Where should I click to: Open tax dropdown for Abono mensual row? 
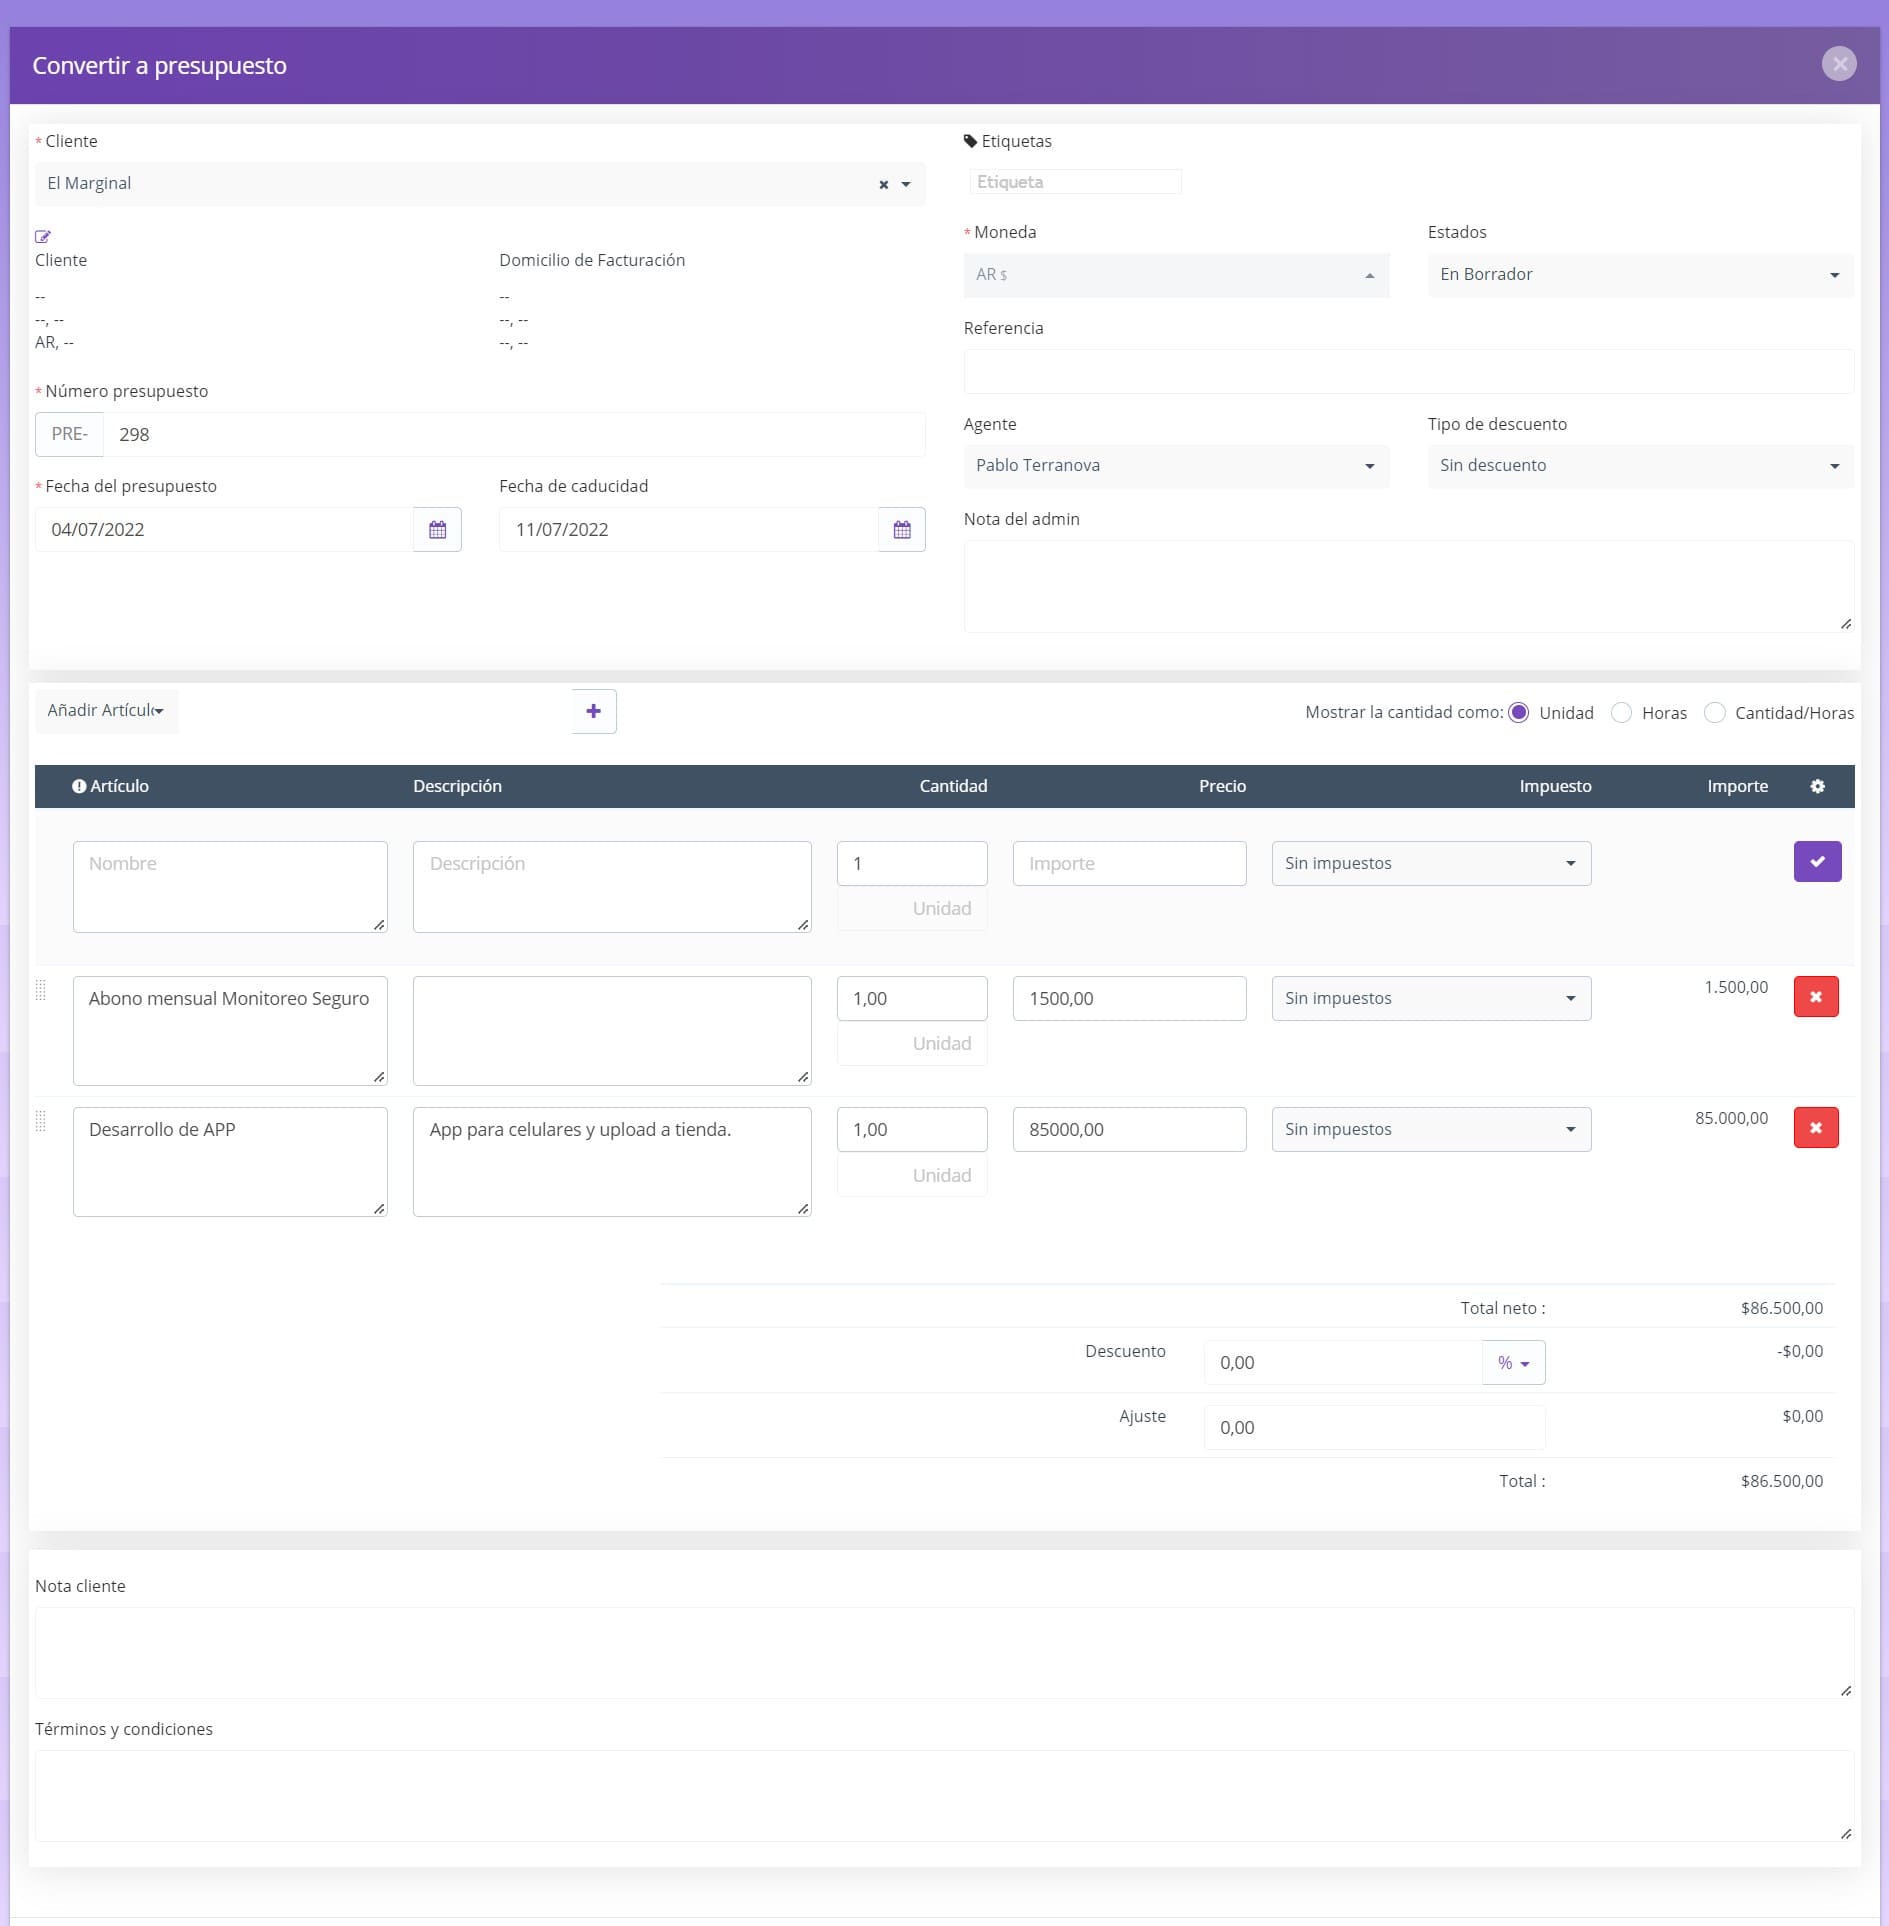point(1431,998)
